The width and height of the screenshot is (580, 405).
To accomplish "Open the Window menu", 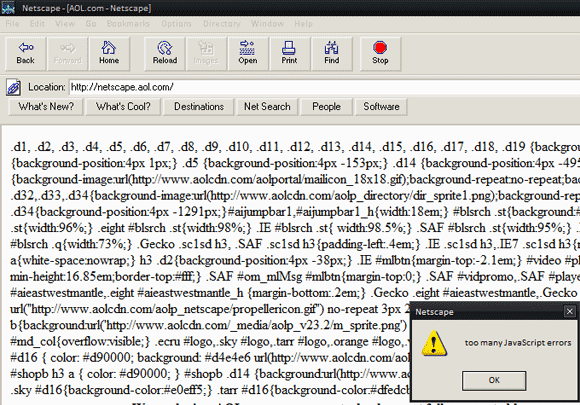I will point(267,24).
